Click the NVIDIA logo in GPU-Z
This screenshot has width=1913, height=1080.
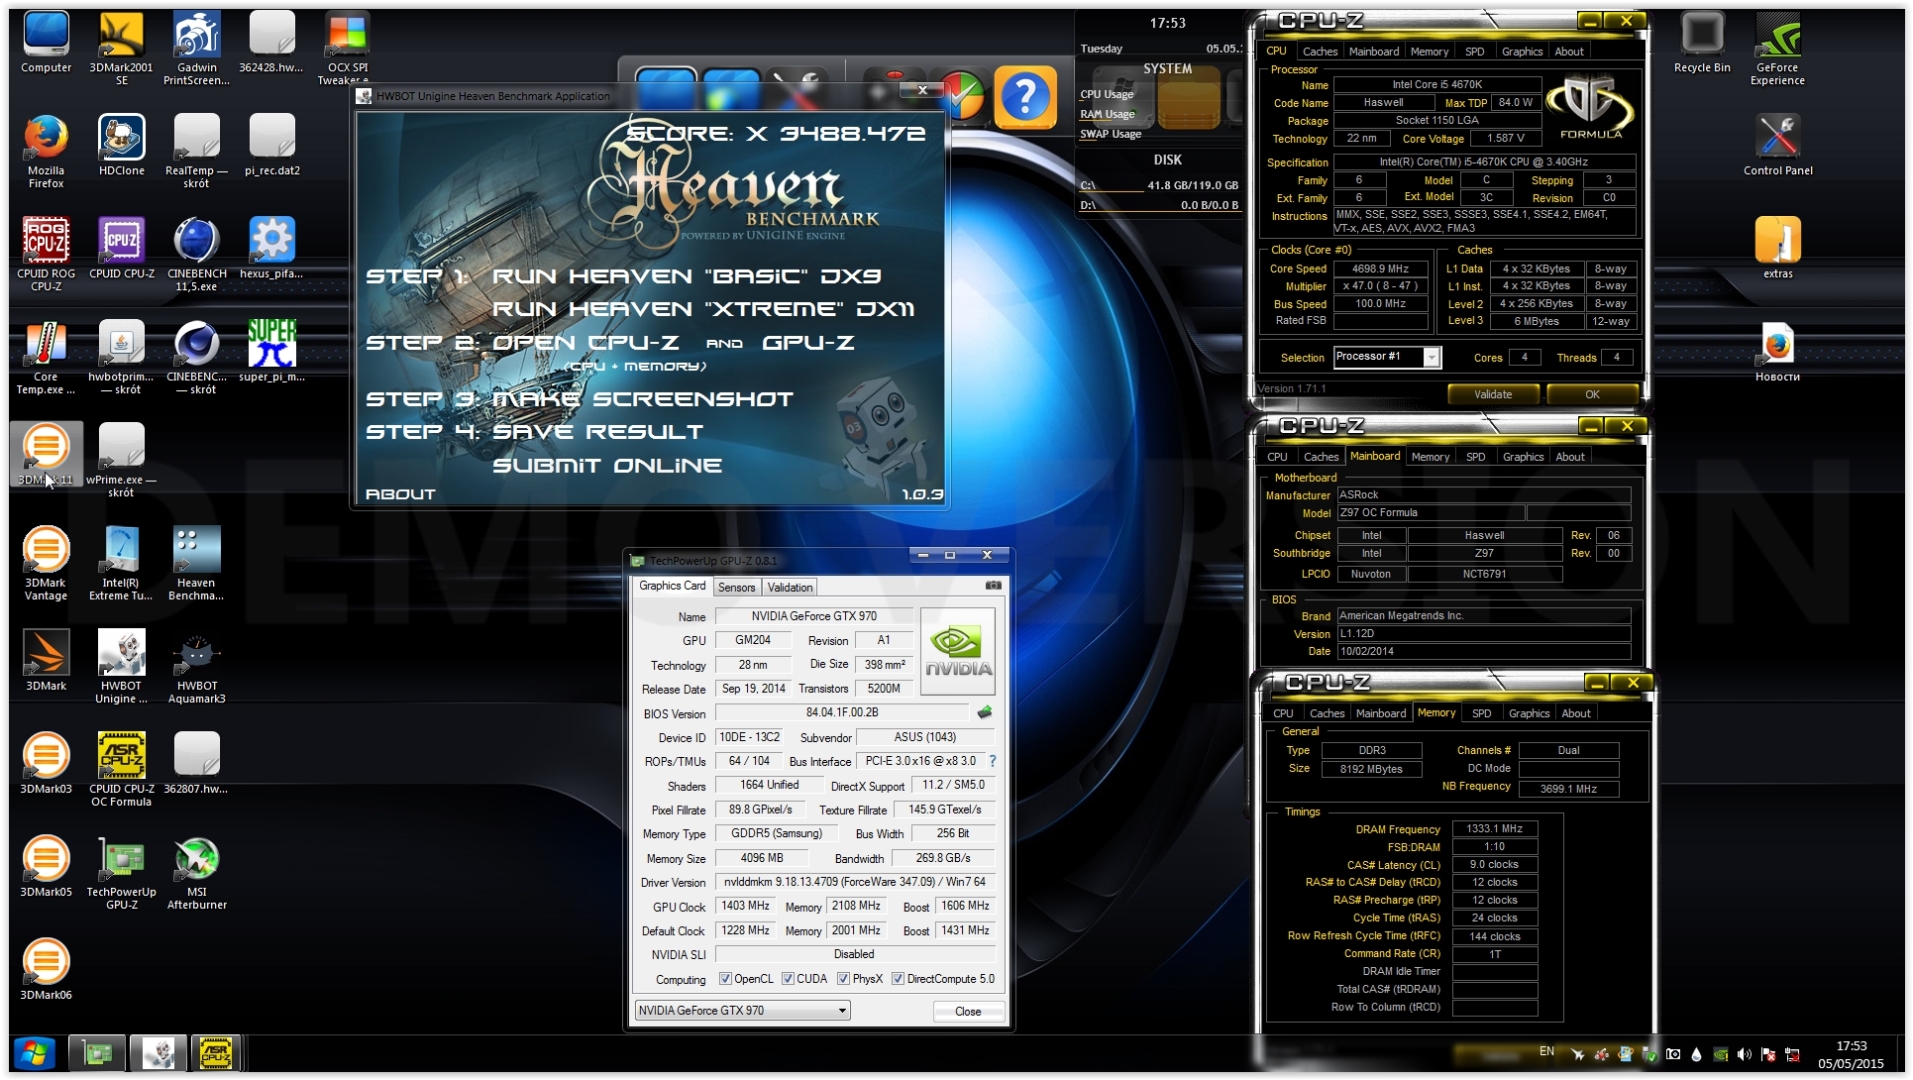957,651
